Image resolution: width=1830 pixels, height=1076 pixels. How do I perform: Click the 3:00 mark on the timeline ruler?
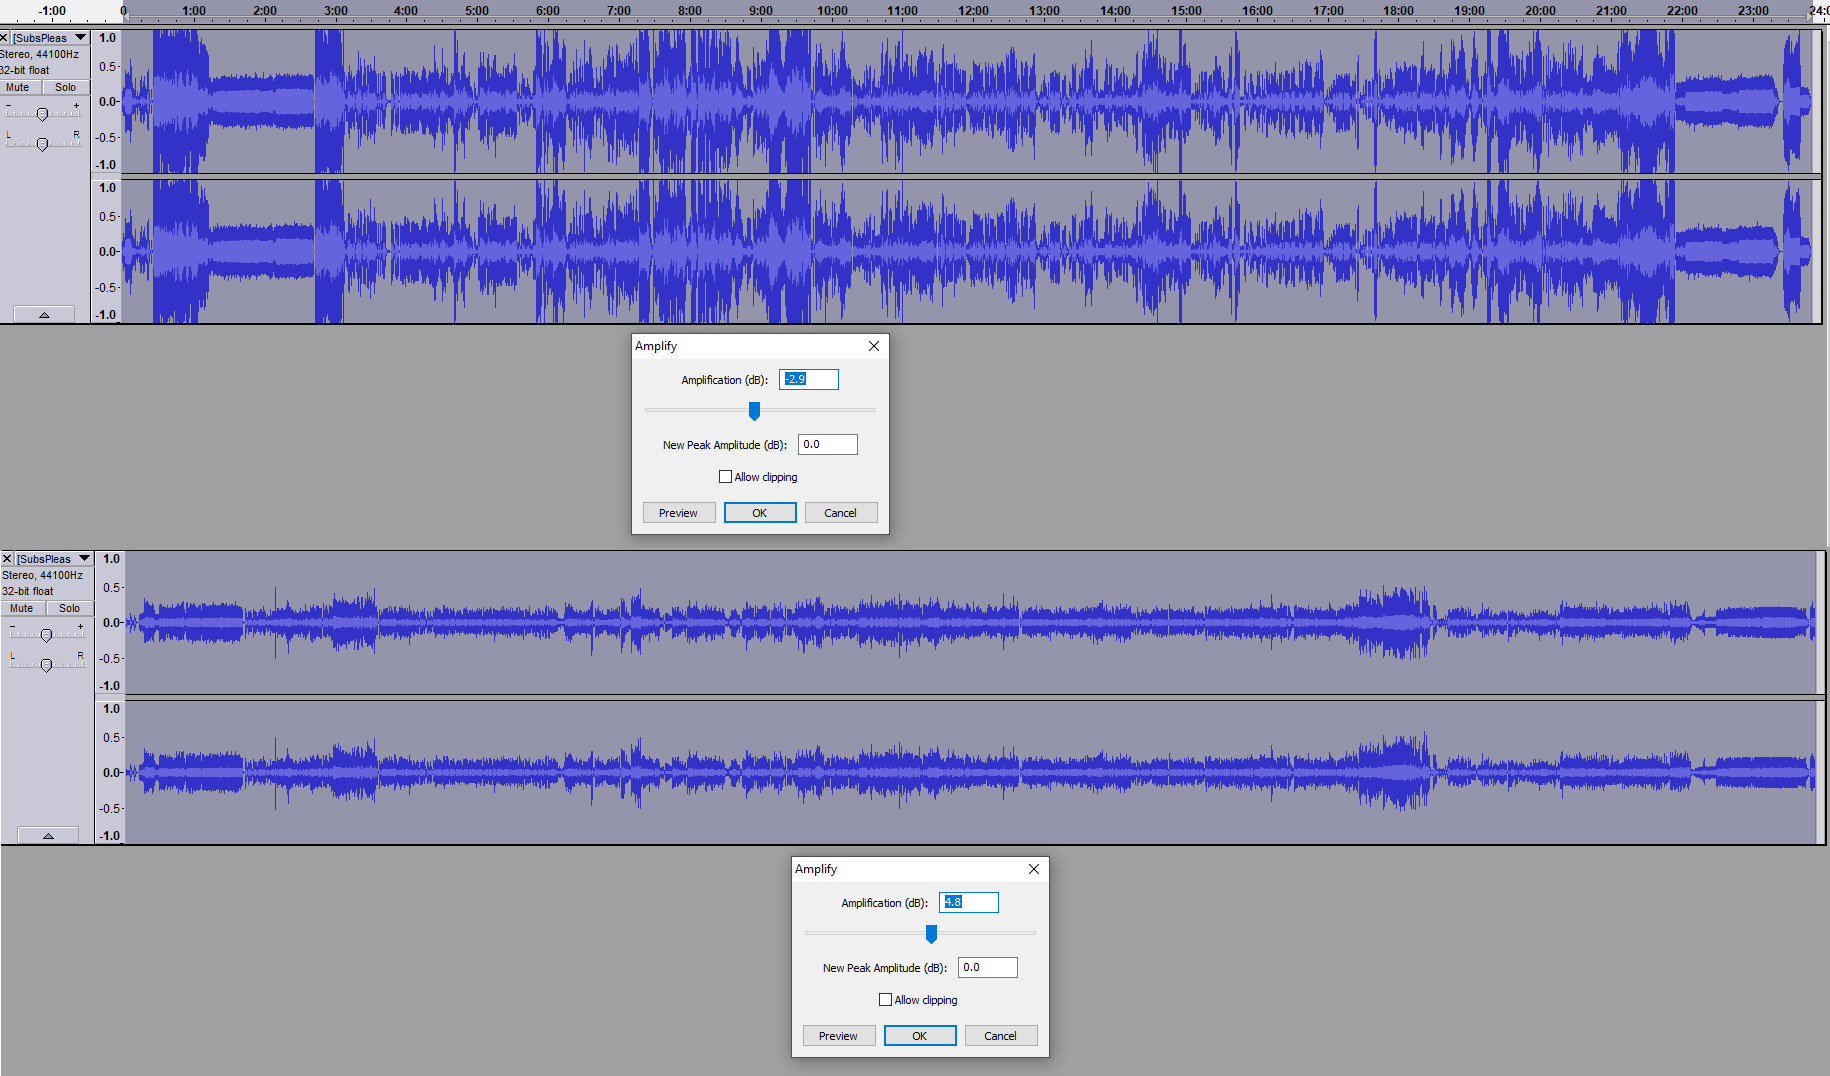(x=336, y=11)
